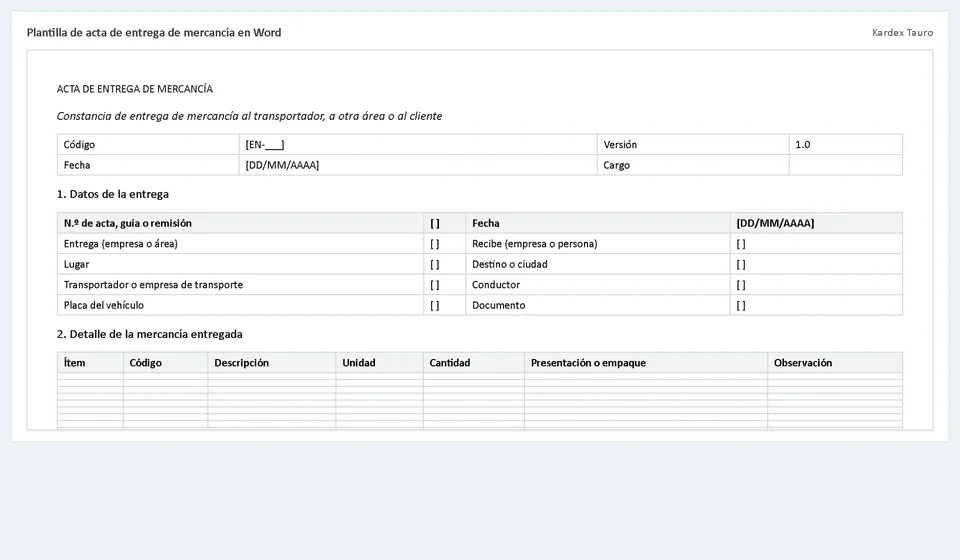Click the empty cell next to Cargo

coord(846,165)
